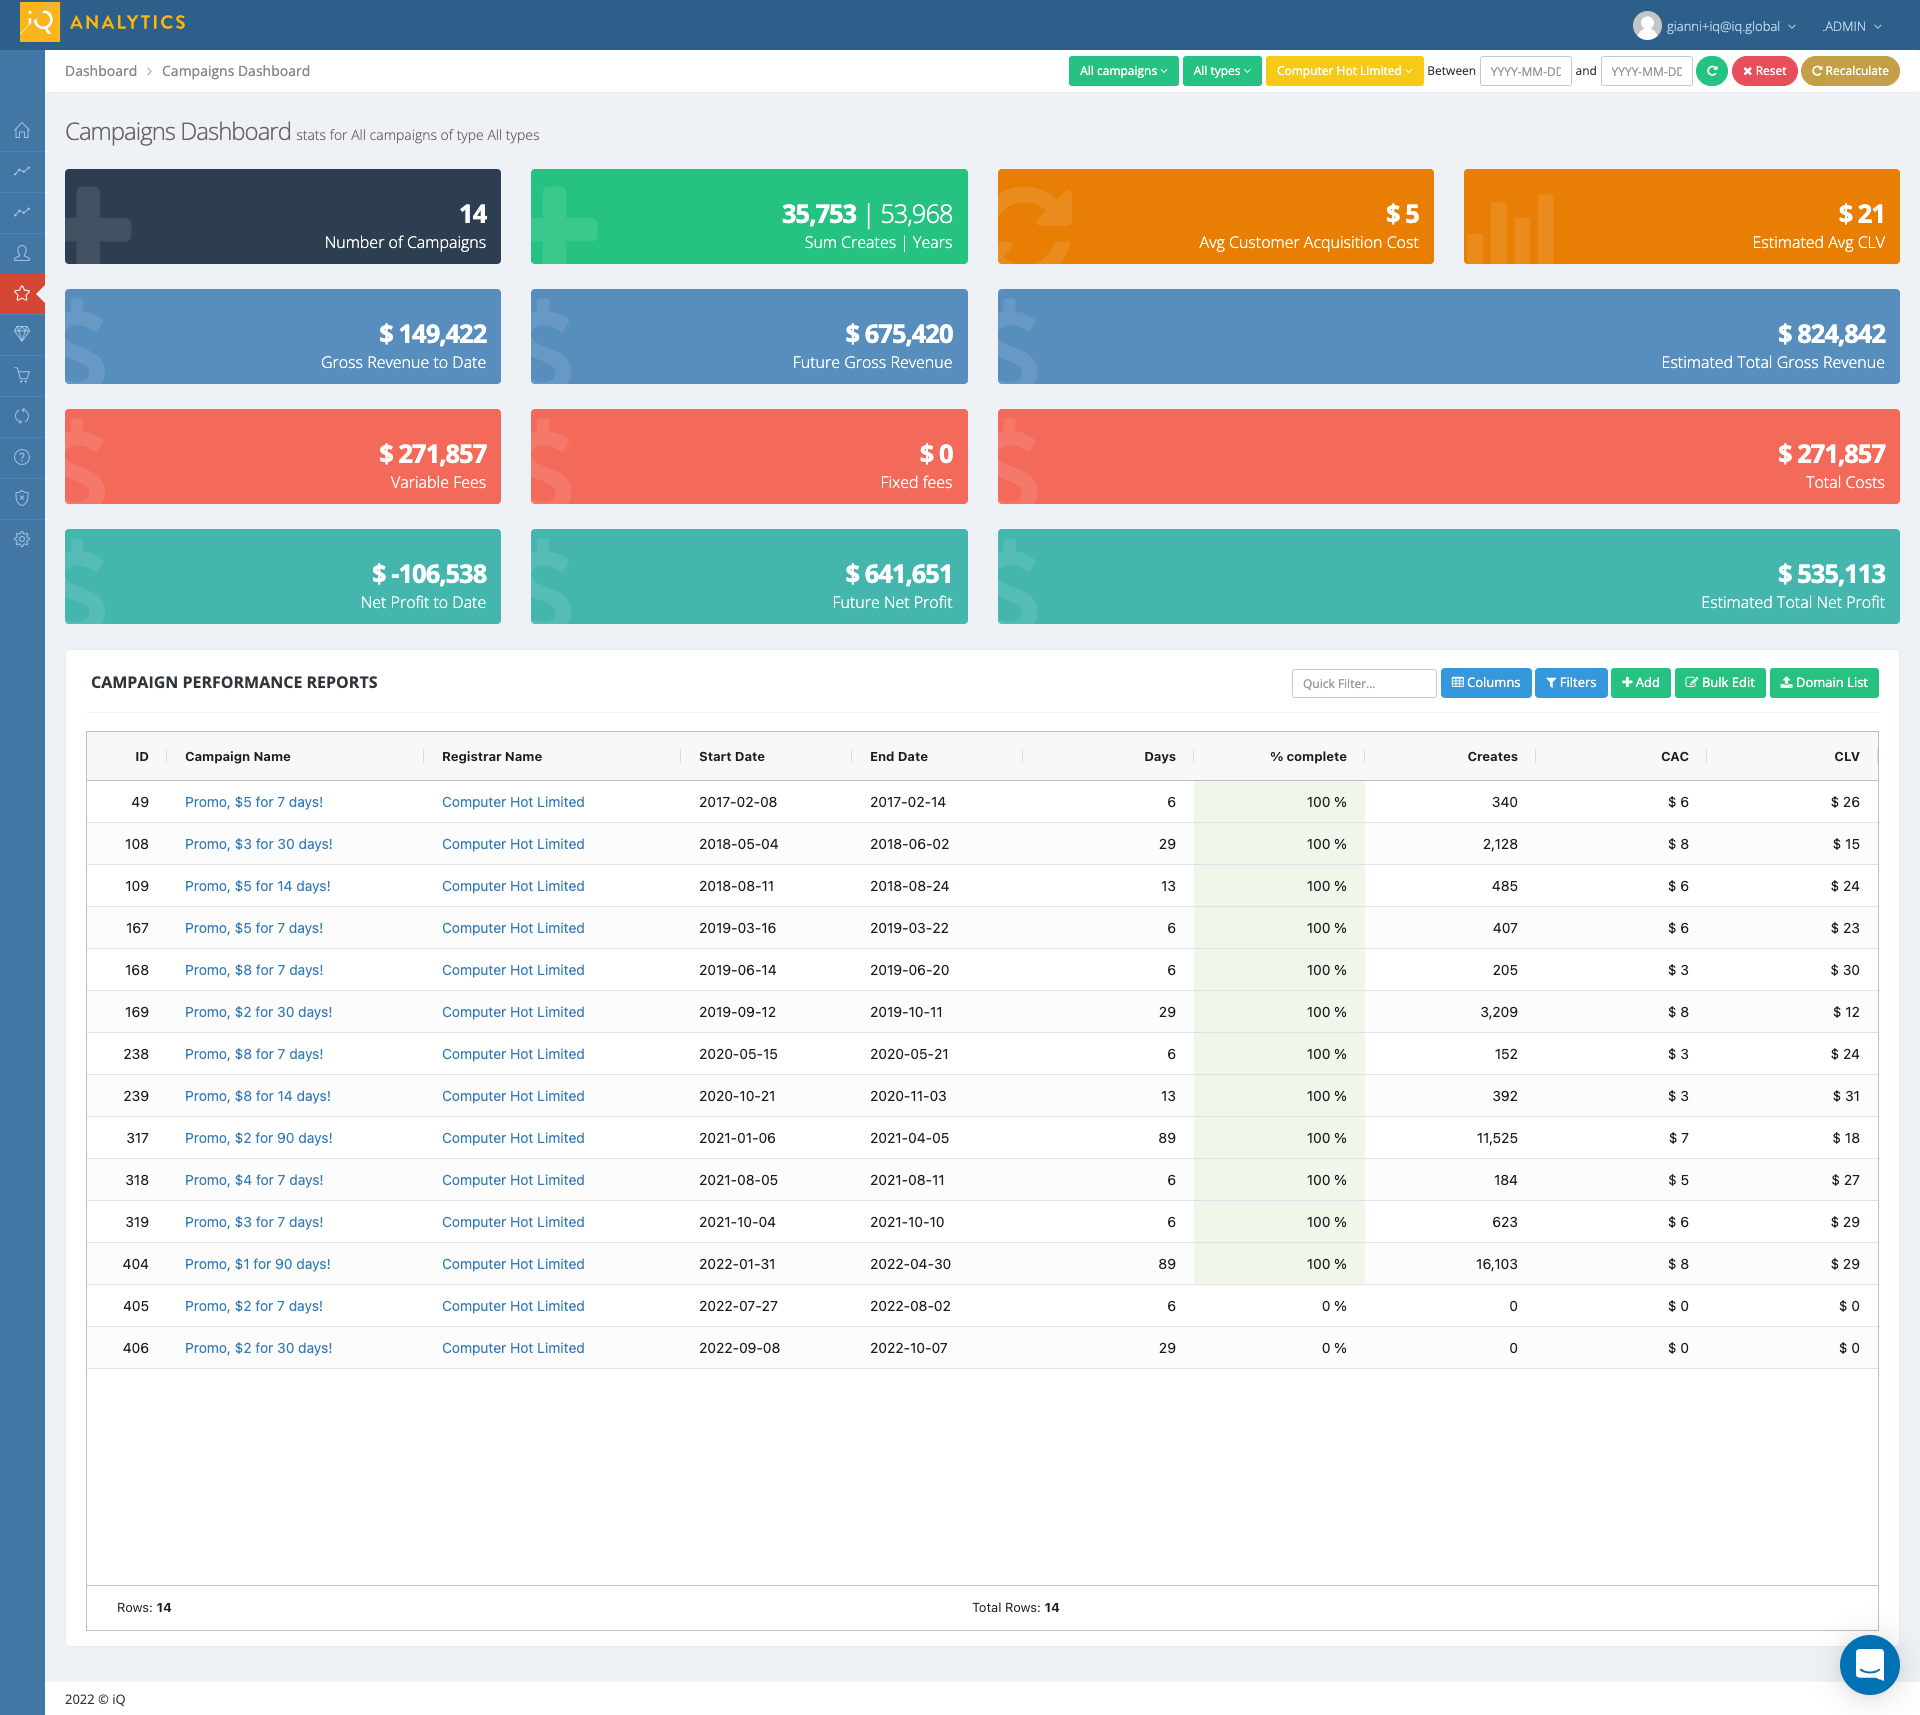Click the Variable Fees card

(x=283, y=456)
